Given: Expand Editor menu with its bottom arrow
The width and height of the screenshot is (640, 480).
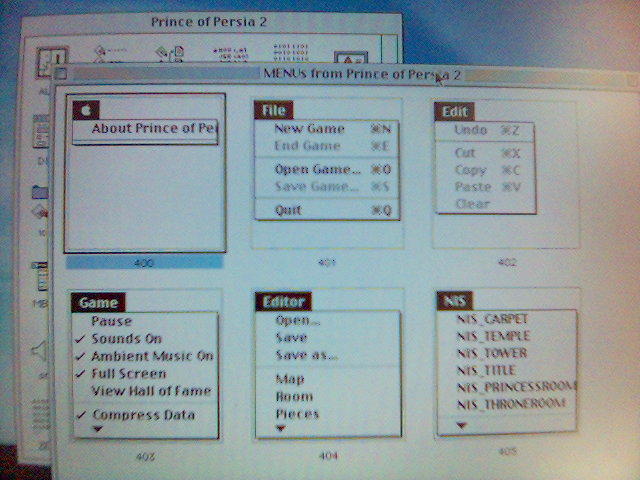Looking at the screenshot, I should point(280,428).
